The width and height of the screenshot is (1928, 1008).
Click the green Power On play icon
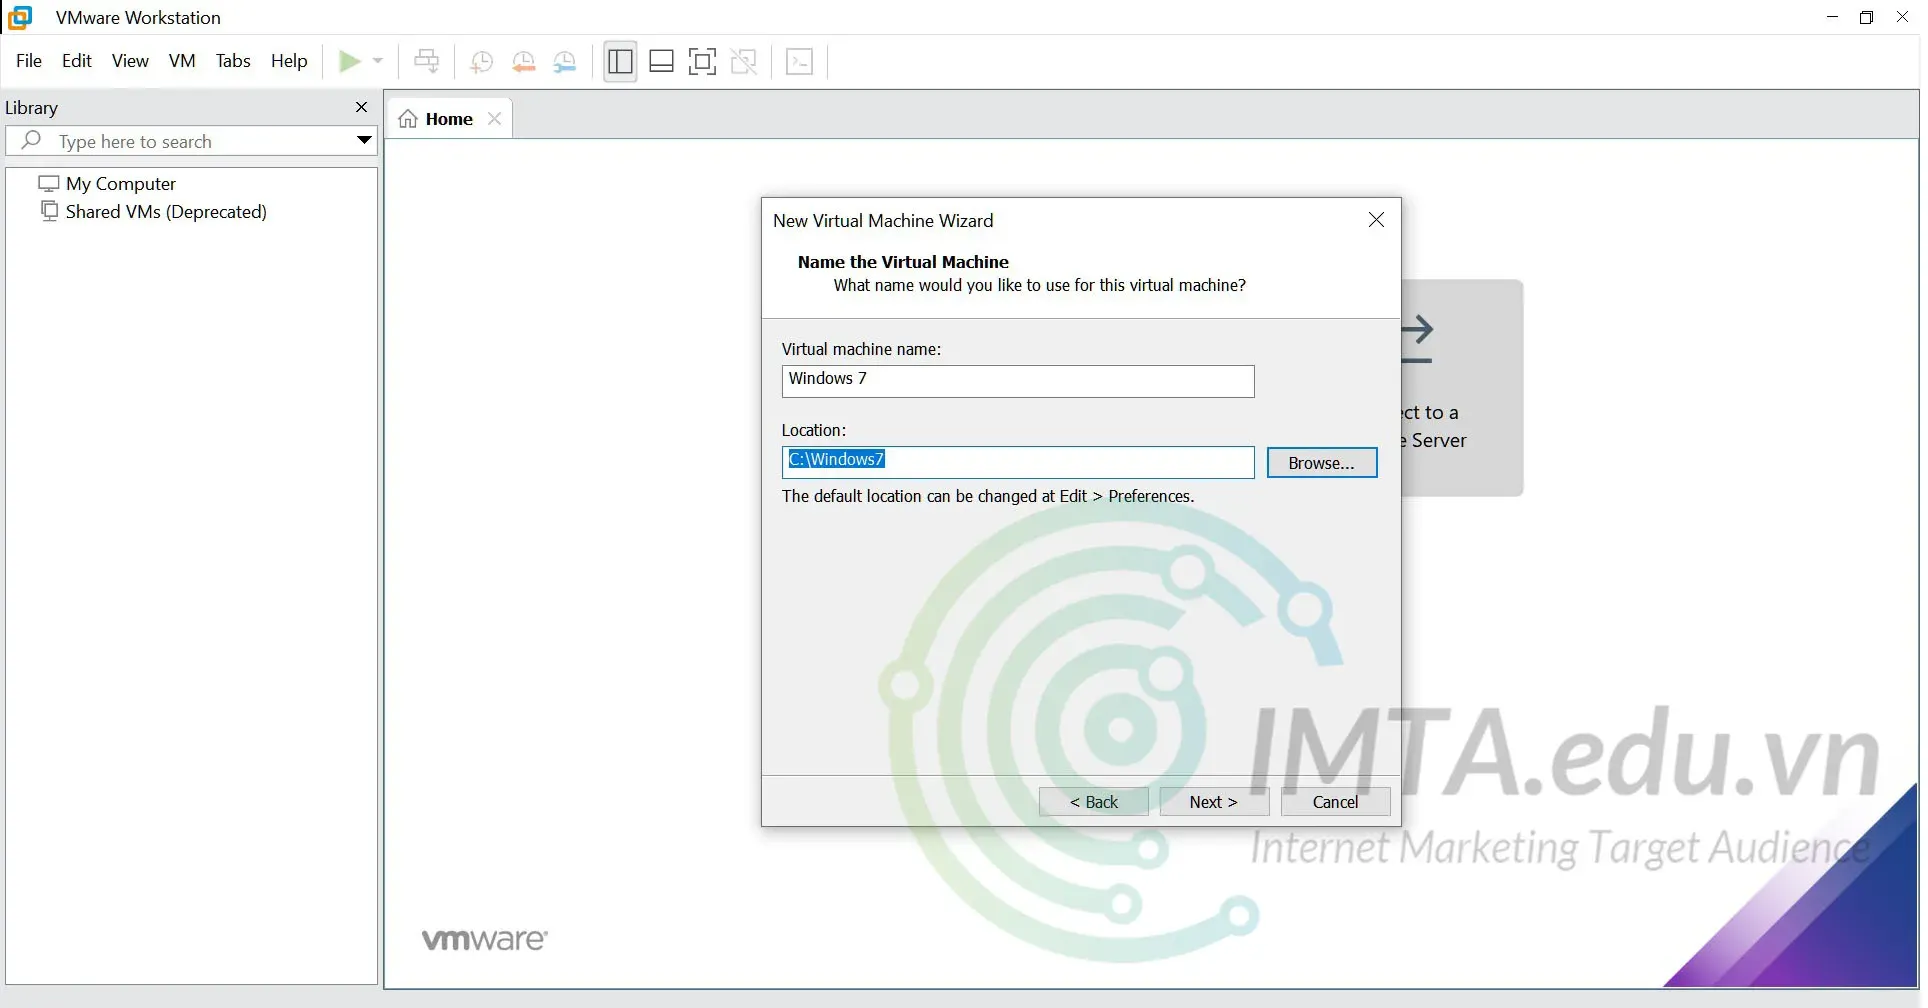pos(349,62)
